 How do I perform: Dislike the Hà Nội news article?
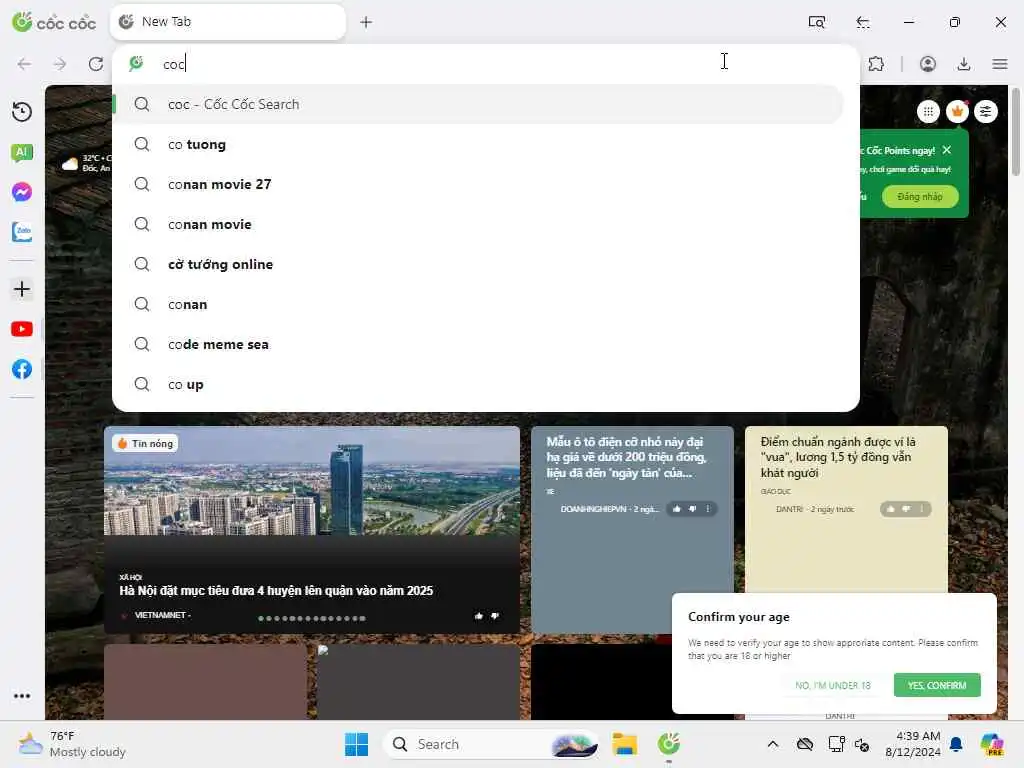(495, 616)
